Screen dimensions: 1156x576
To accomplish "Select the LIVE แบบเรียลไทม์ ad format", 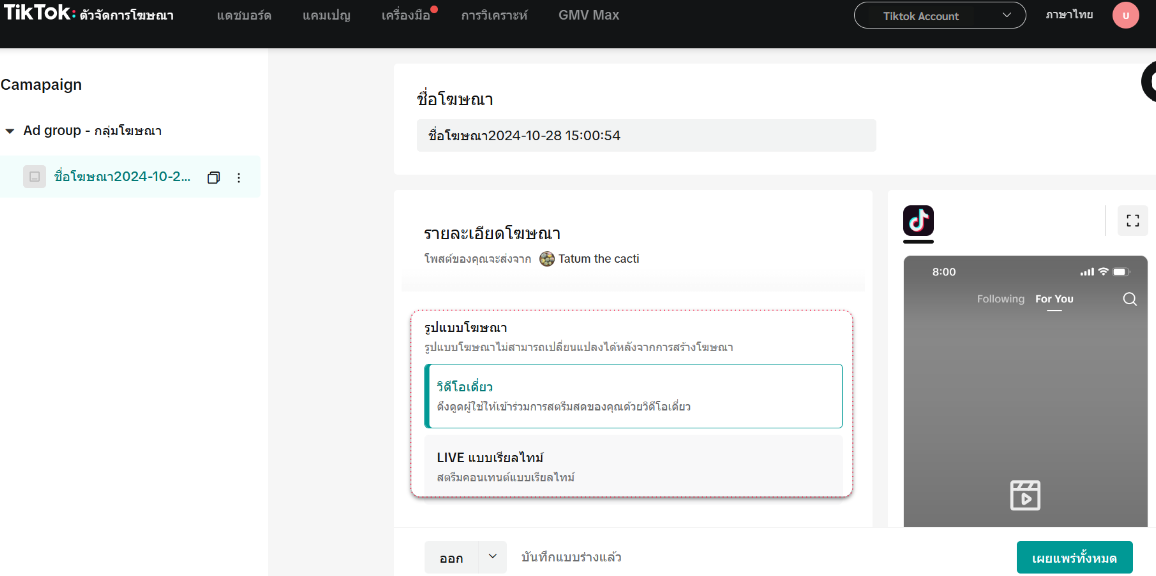I will point(633,466).
